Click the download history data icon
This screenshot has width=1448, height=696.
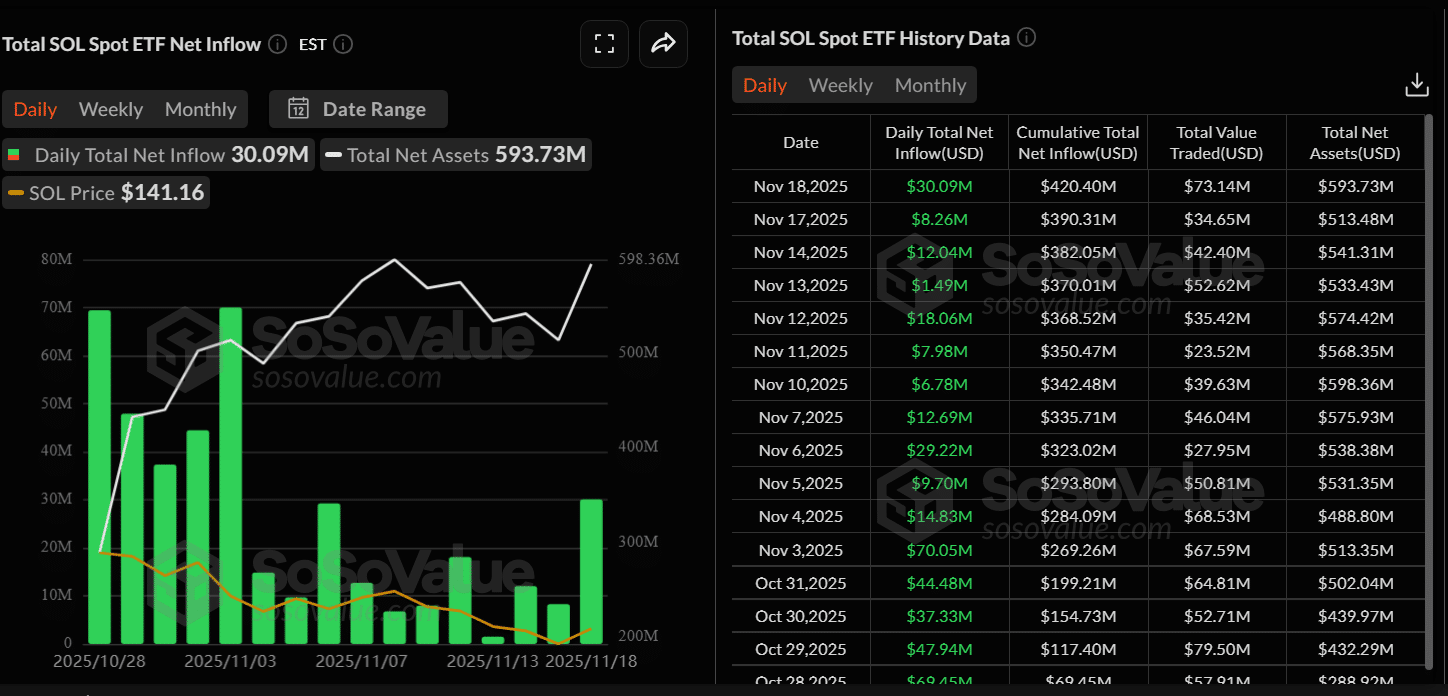[x=1416, y=85]
